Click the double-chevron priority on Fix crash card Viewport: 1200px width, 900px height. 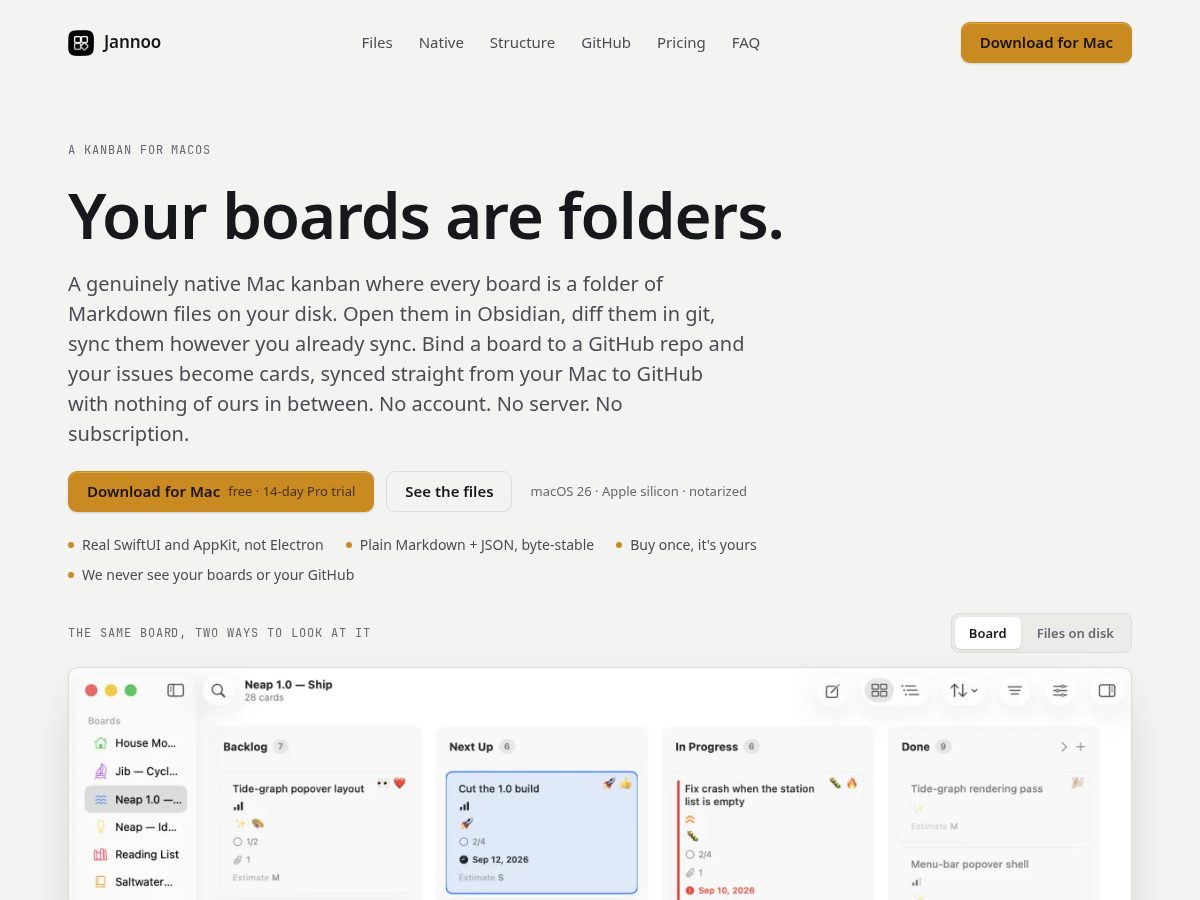tap(690, 819)
